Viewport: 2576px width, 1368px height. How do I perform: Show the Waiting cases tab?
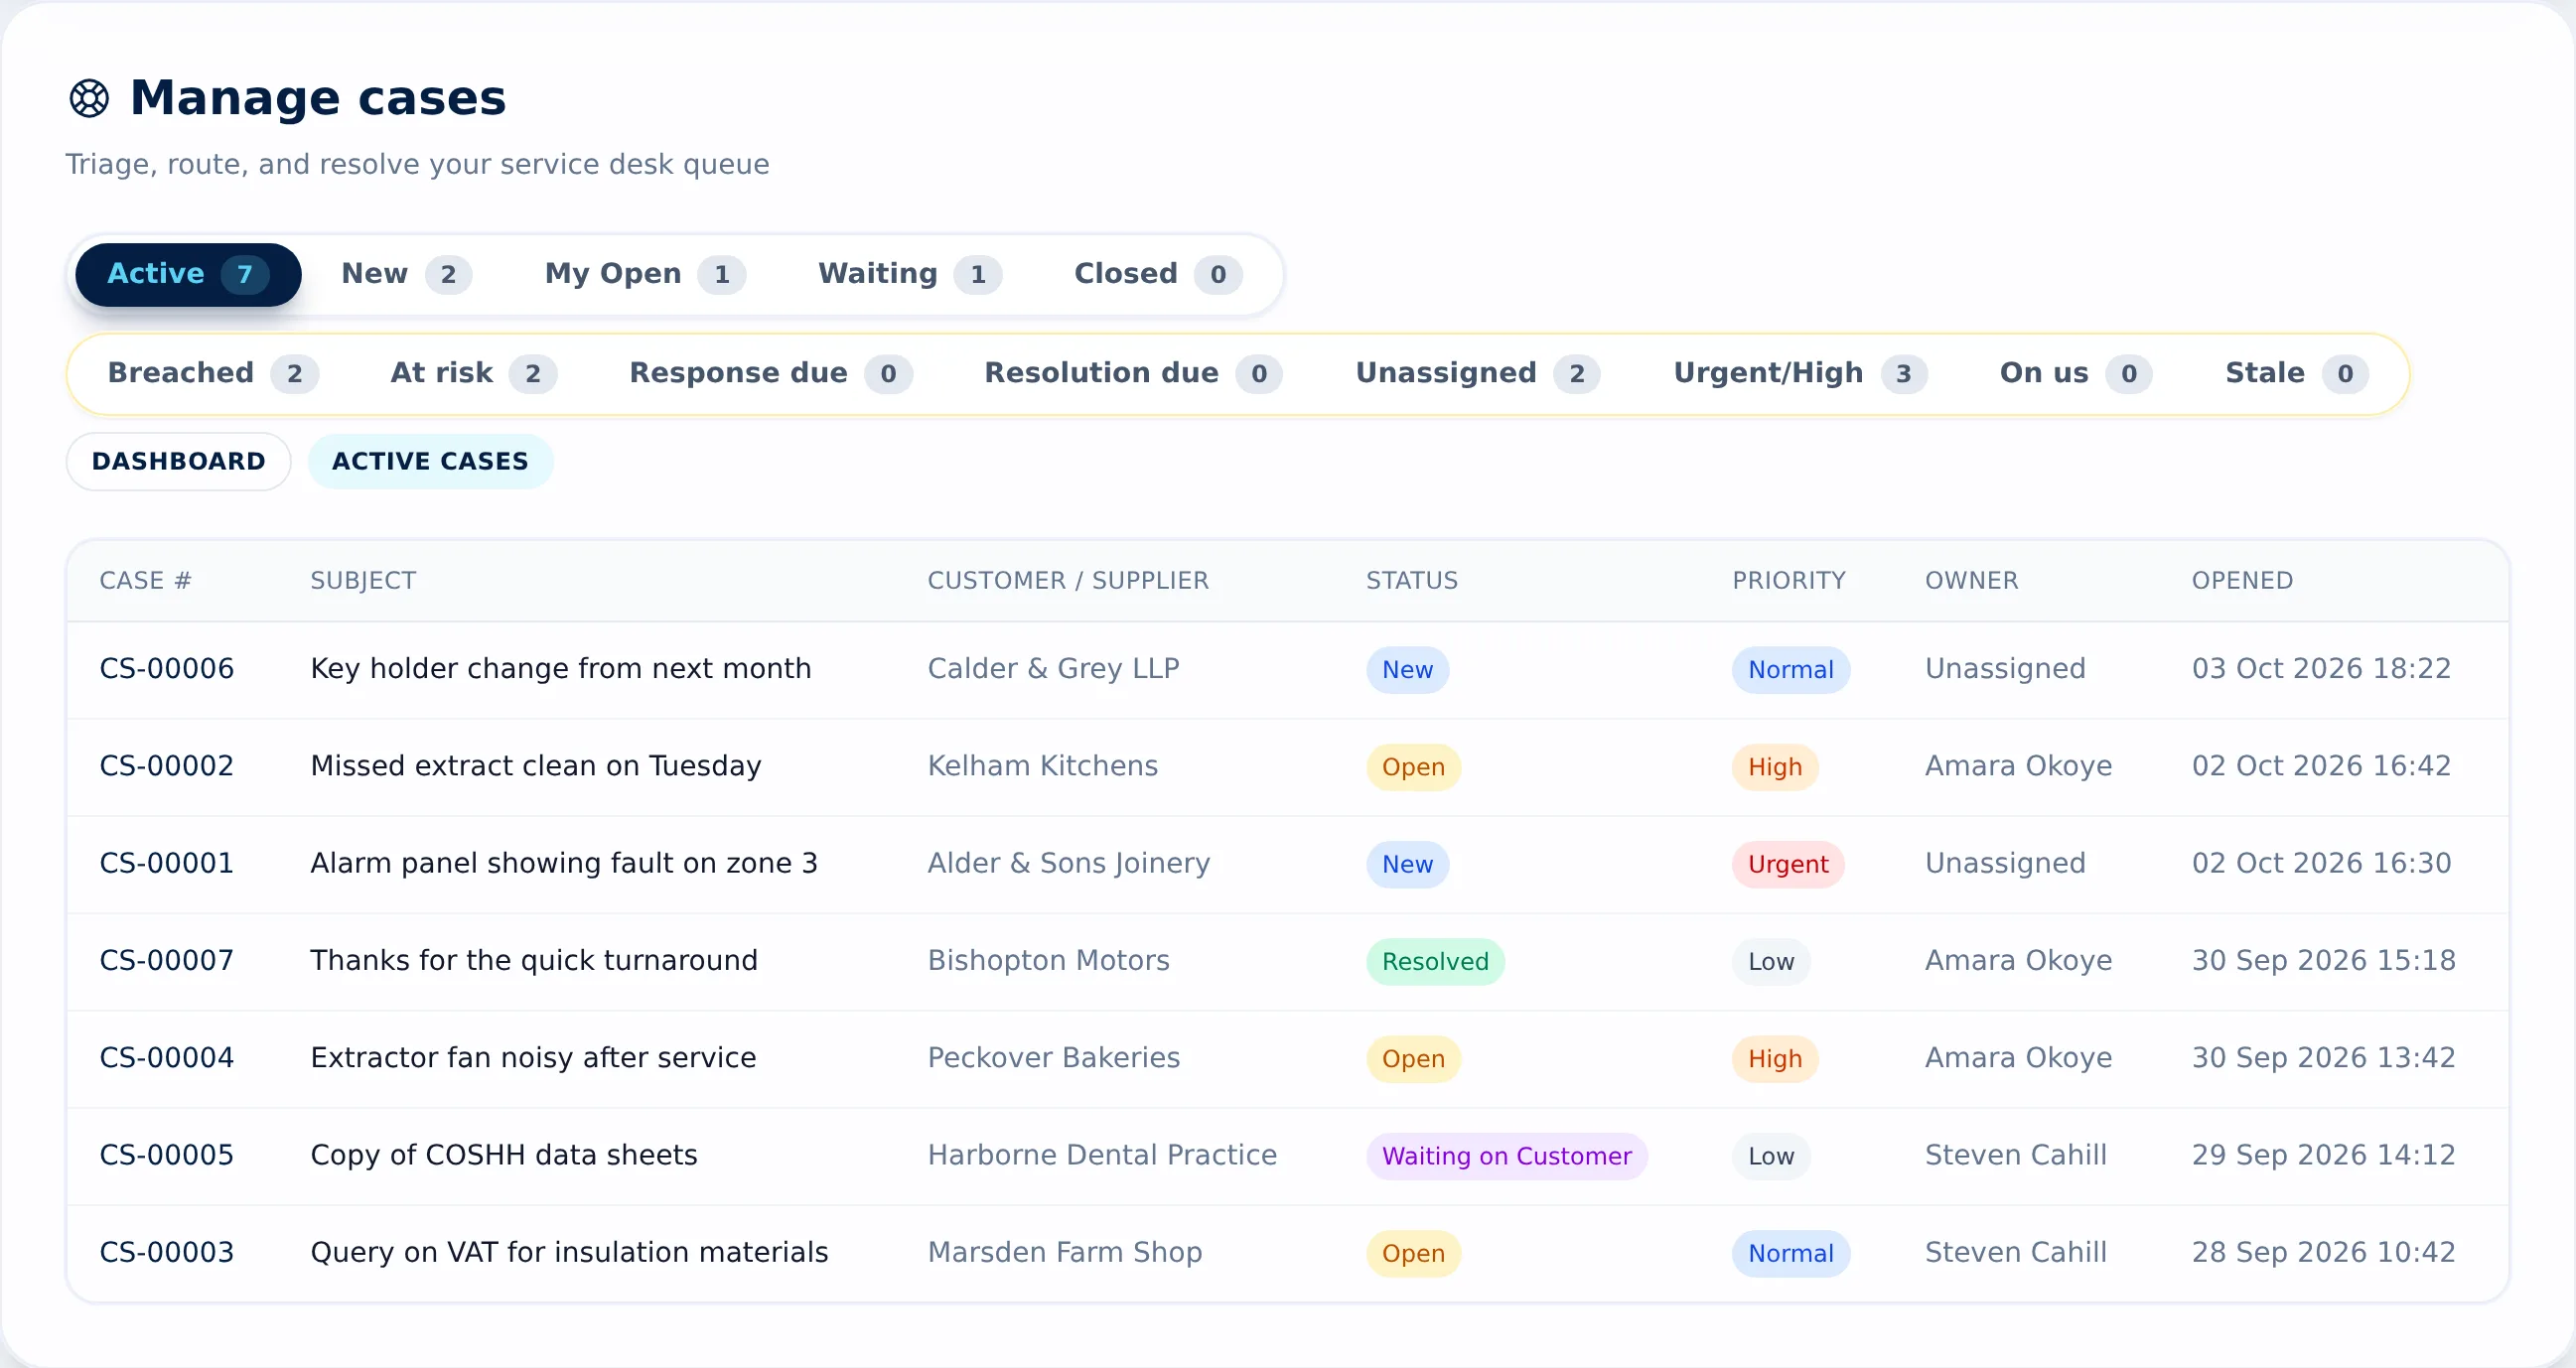pyautogui.click(x=909, y=274)
